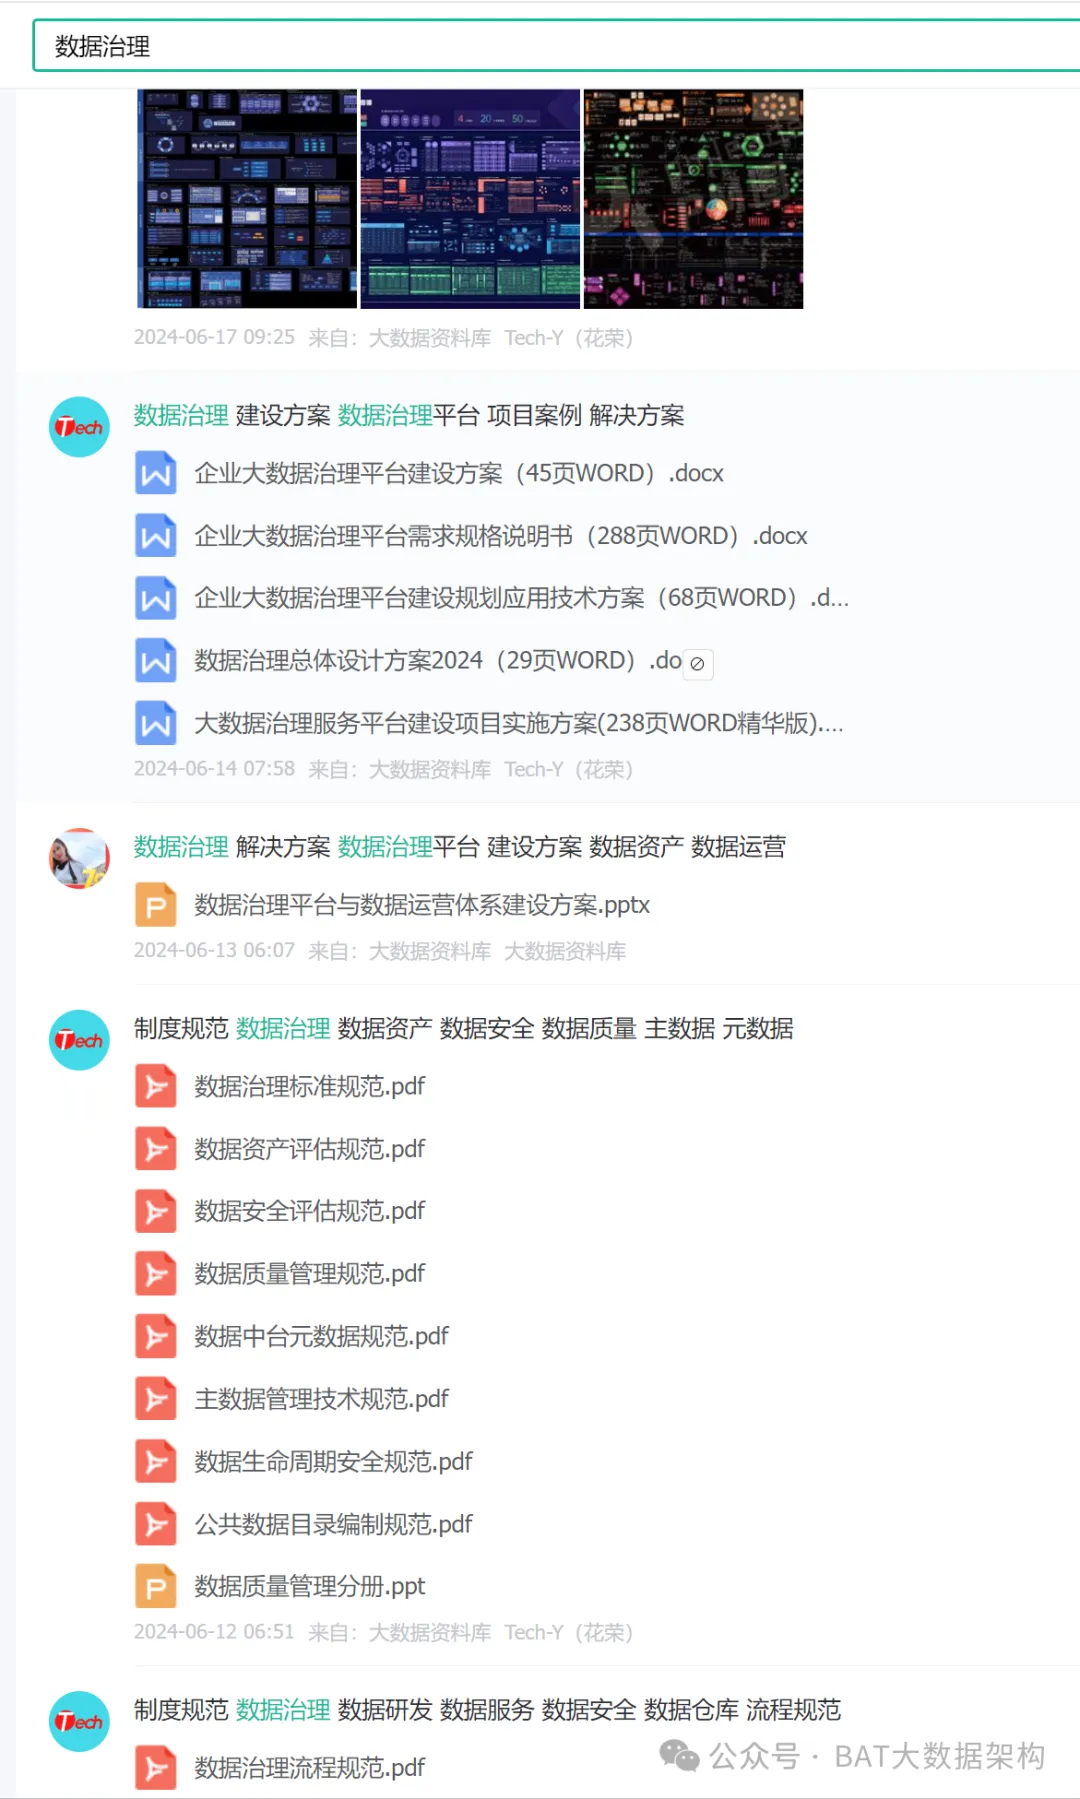Image resolution: width=1080 pixels, height=1799 pixels.
Task: Click PPT icon for 数据质量管理分册.ppt
Action: pyautogui.click(x=156, y=1586)
